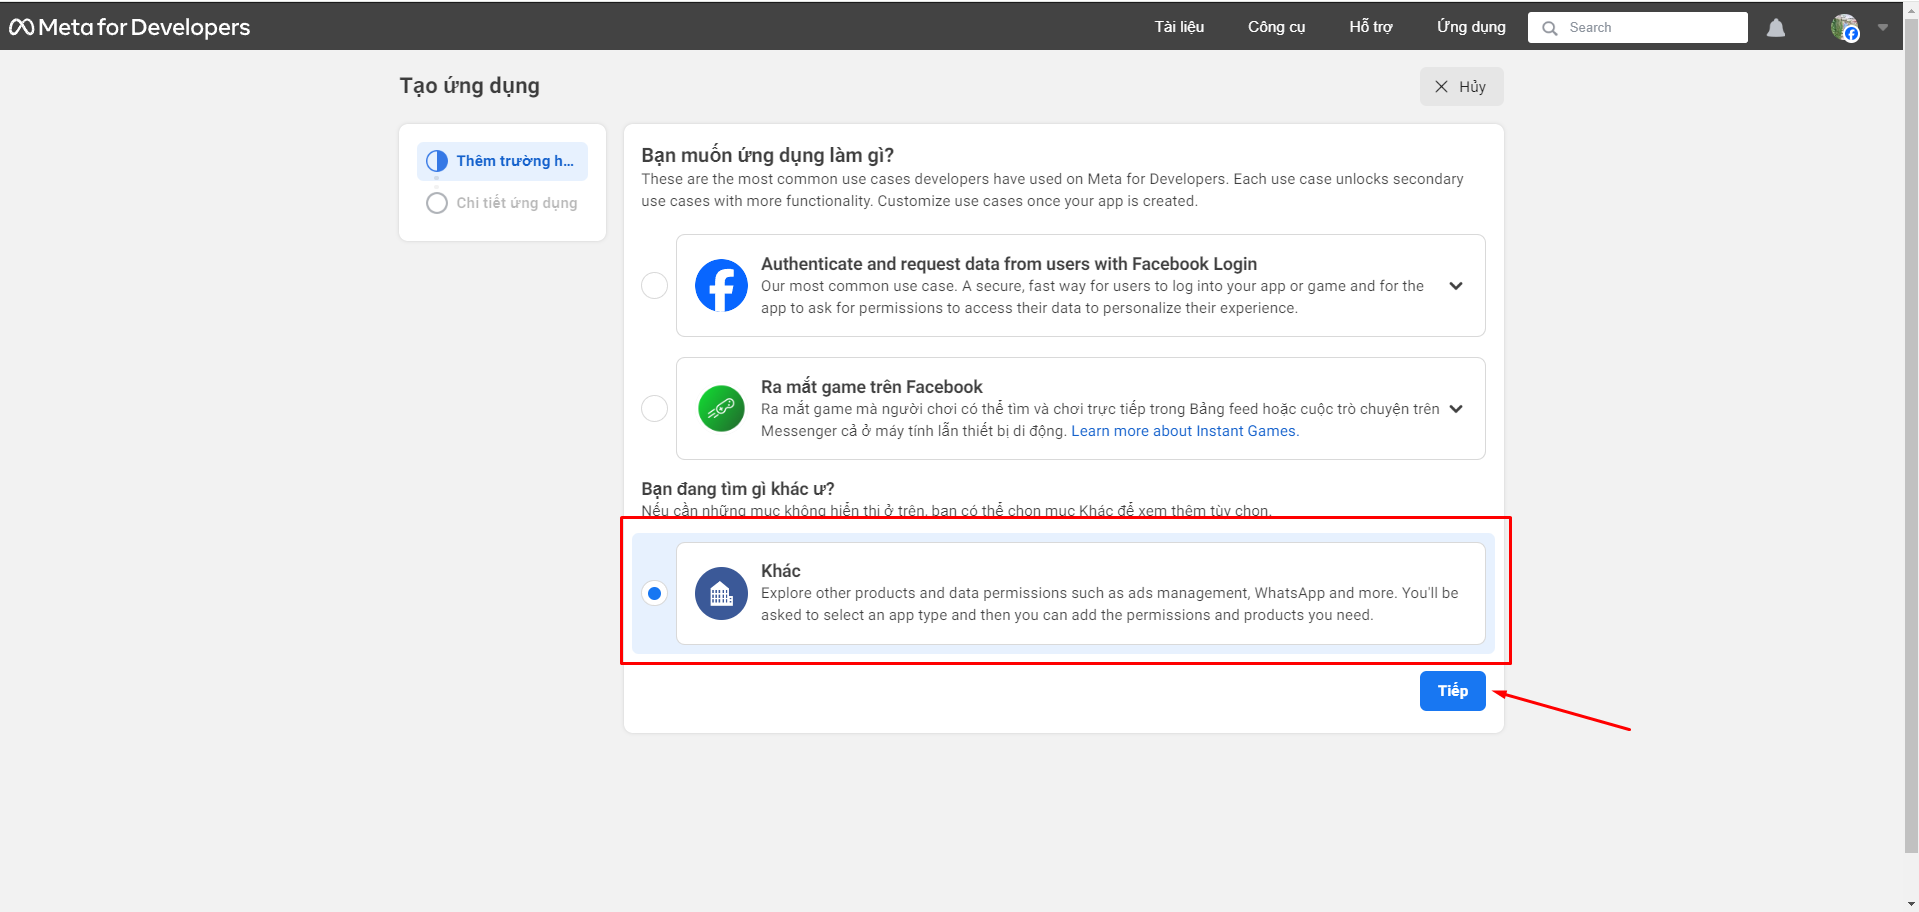This screenshot has height=912, width=1919.
Task: Click the search magnifier icon
Action: coord(1550,28)
